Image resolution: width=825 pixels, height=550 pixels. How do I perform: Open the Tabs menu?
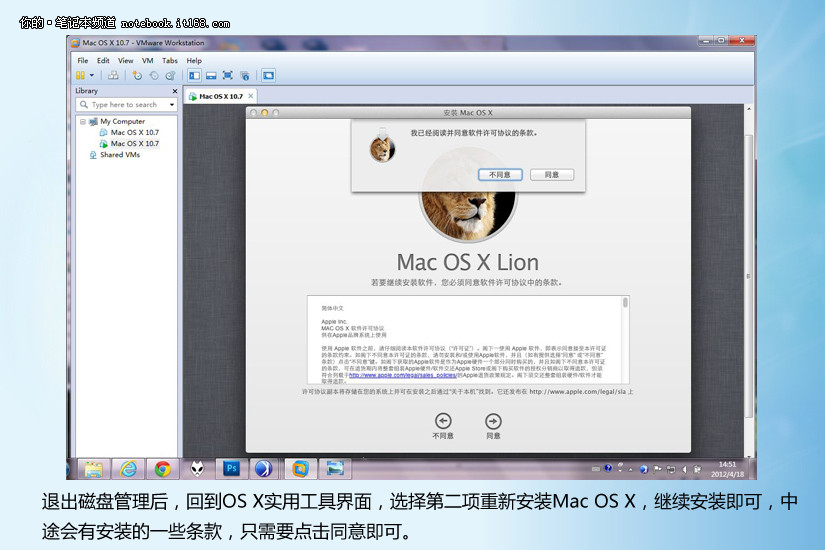pyautogui.click(x=169, y=61)
